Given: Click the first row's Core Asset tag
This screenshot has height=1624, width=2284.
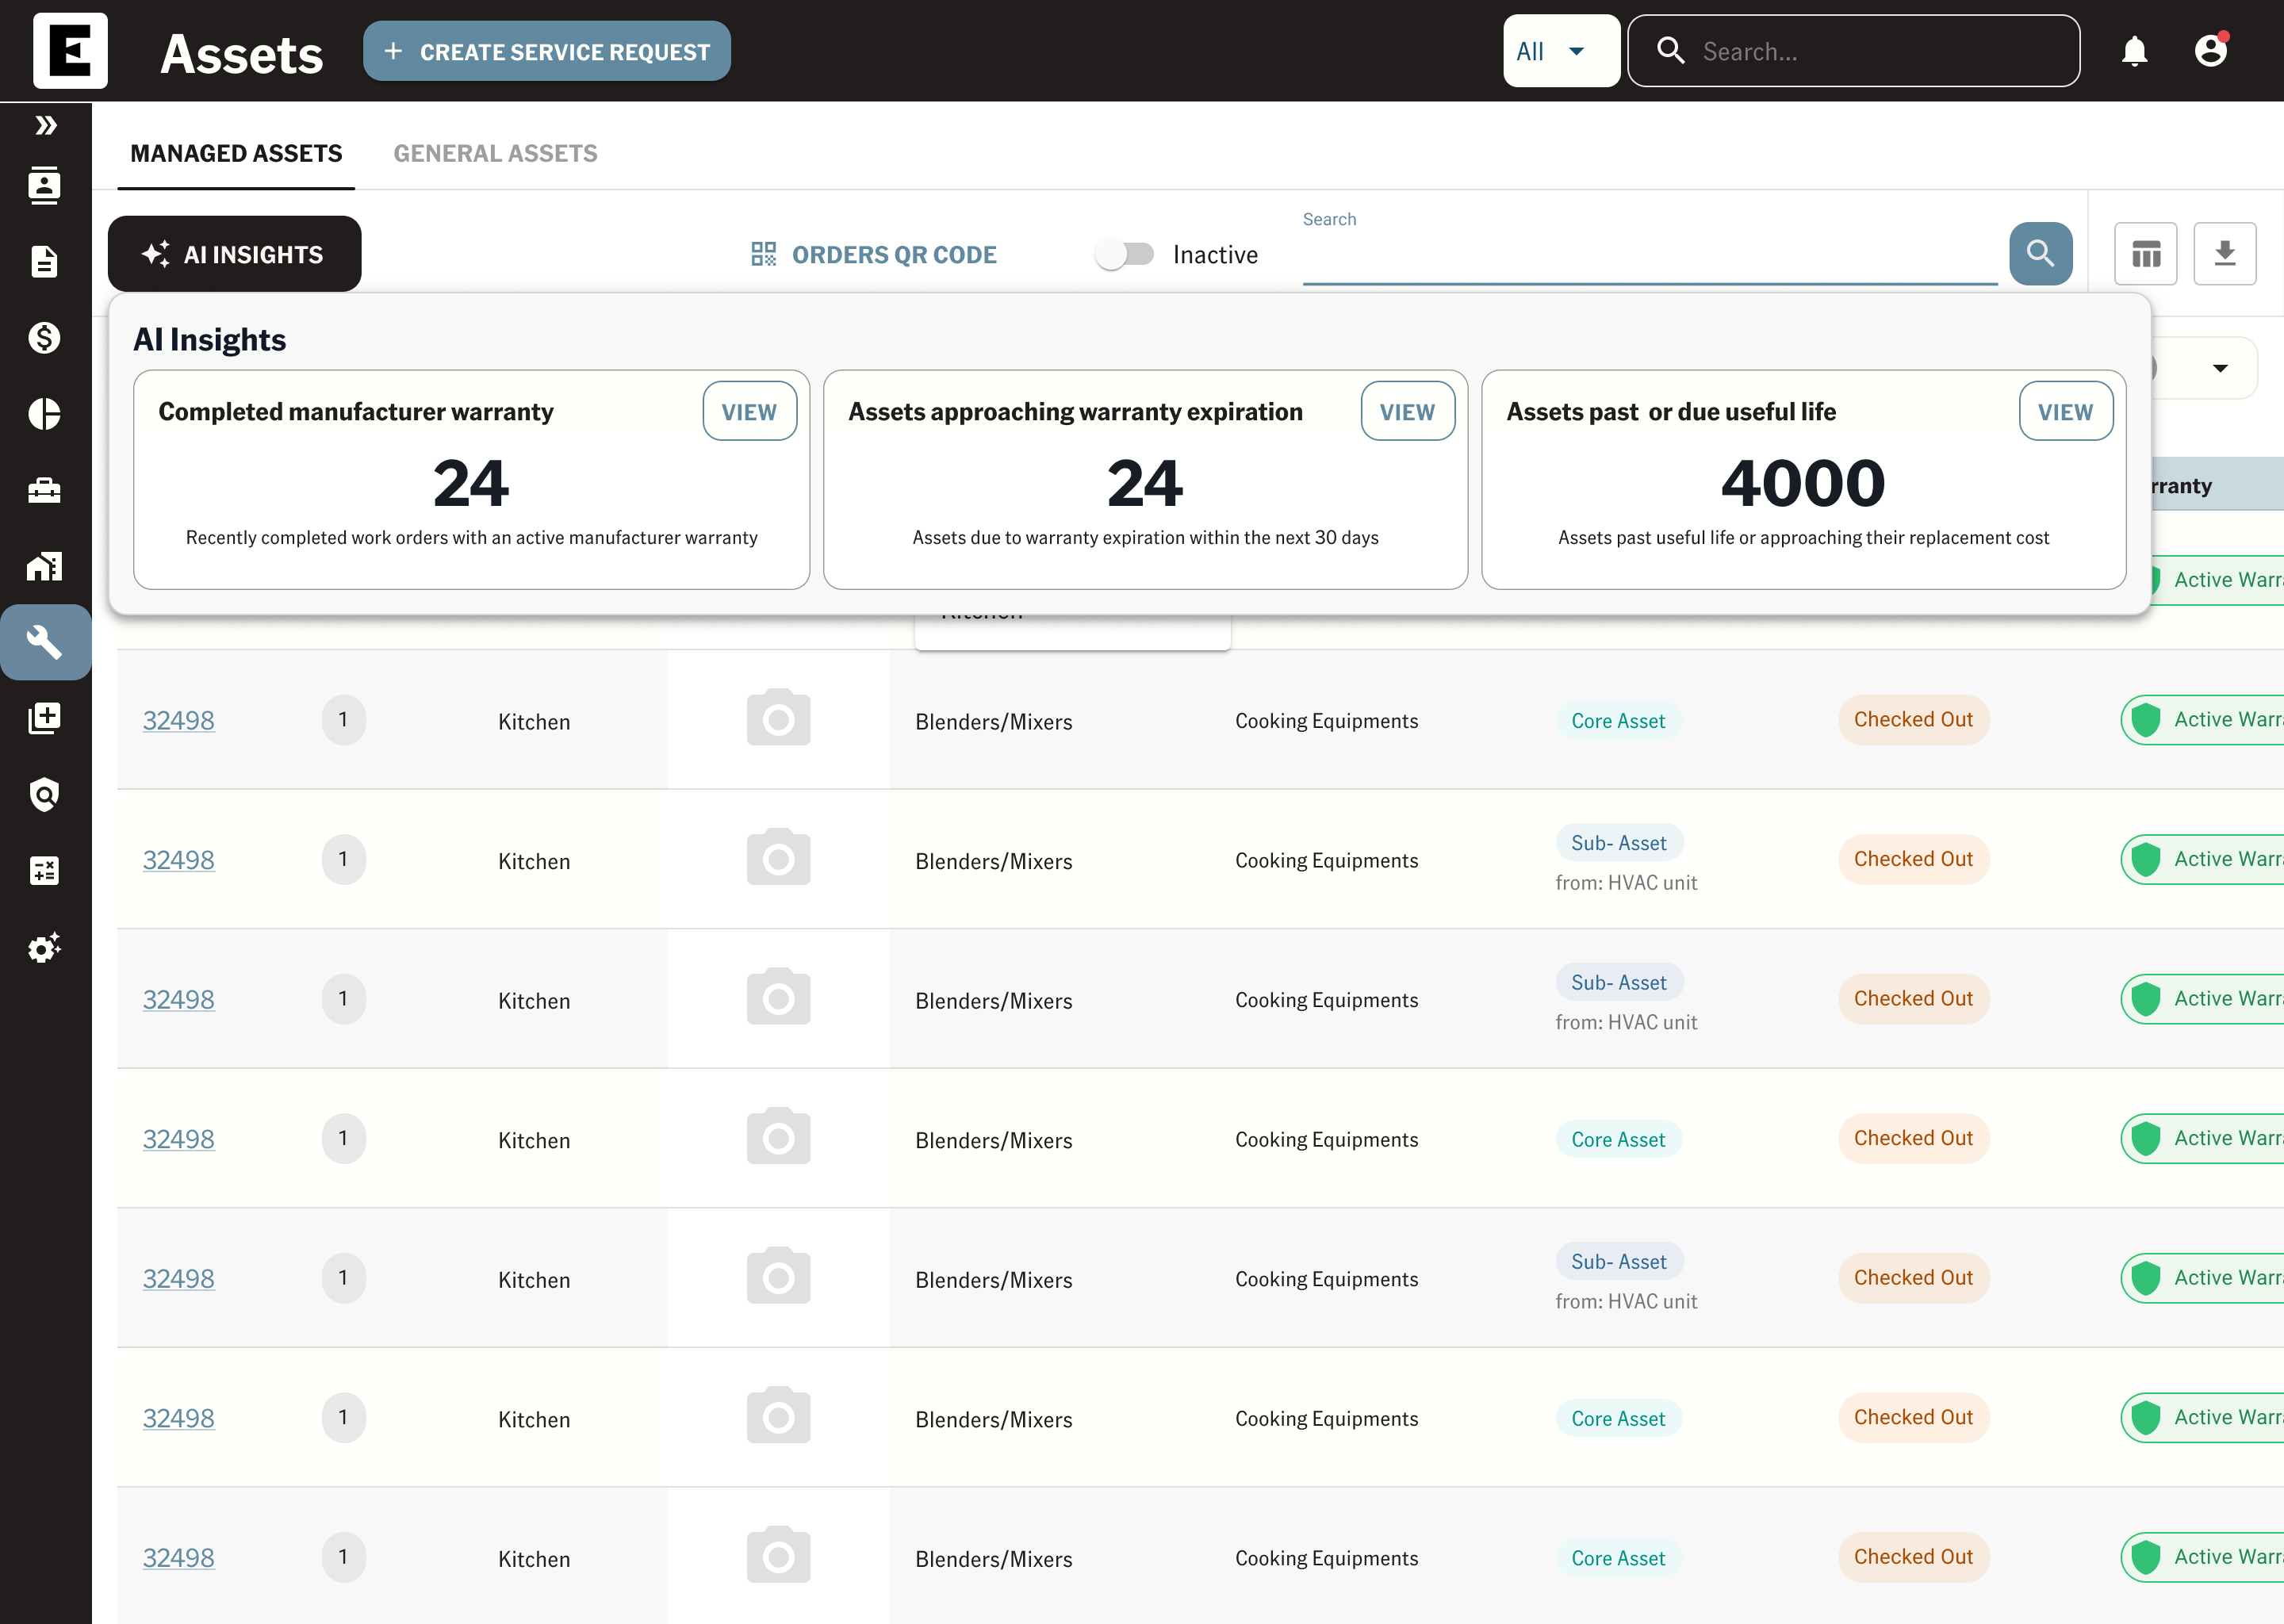Looking at the screenshot, I should pos(1618,721).
